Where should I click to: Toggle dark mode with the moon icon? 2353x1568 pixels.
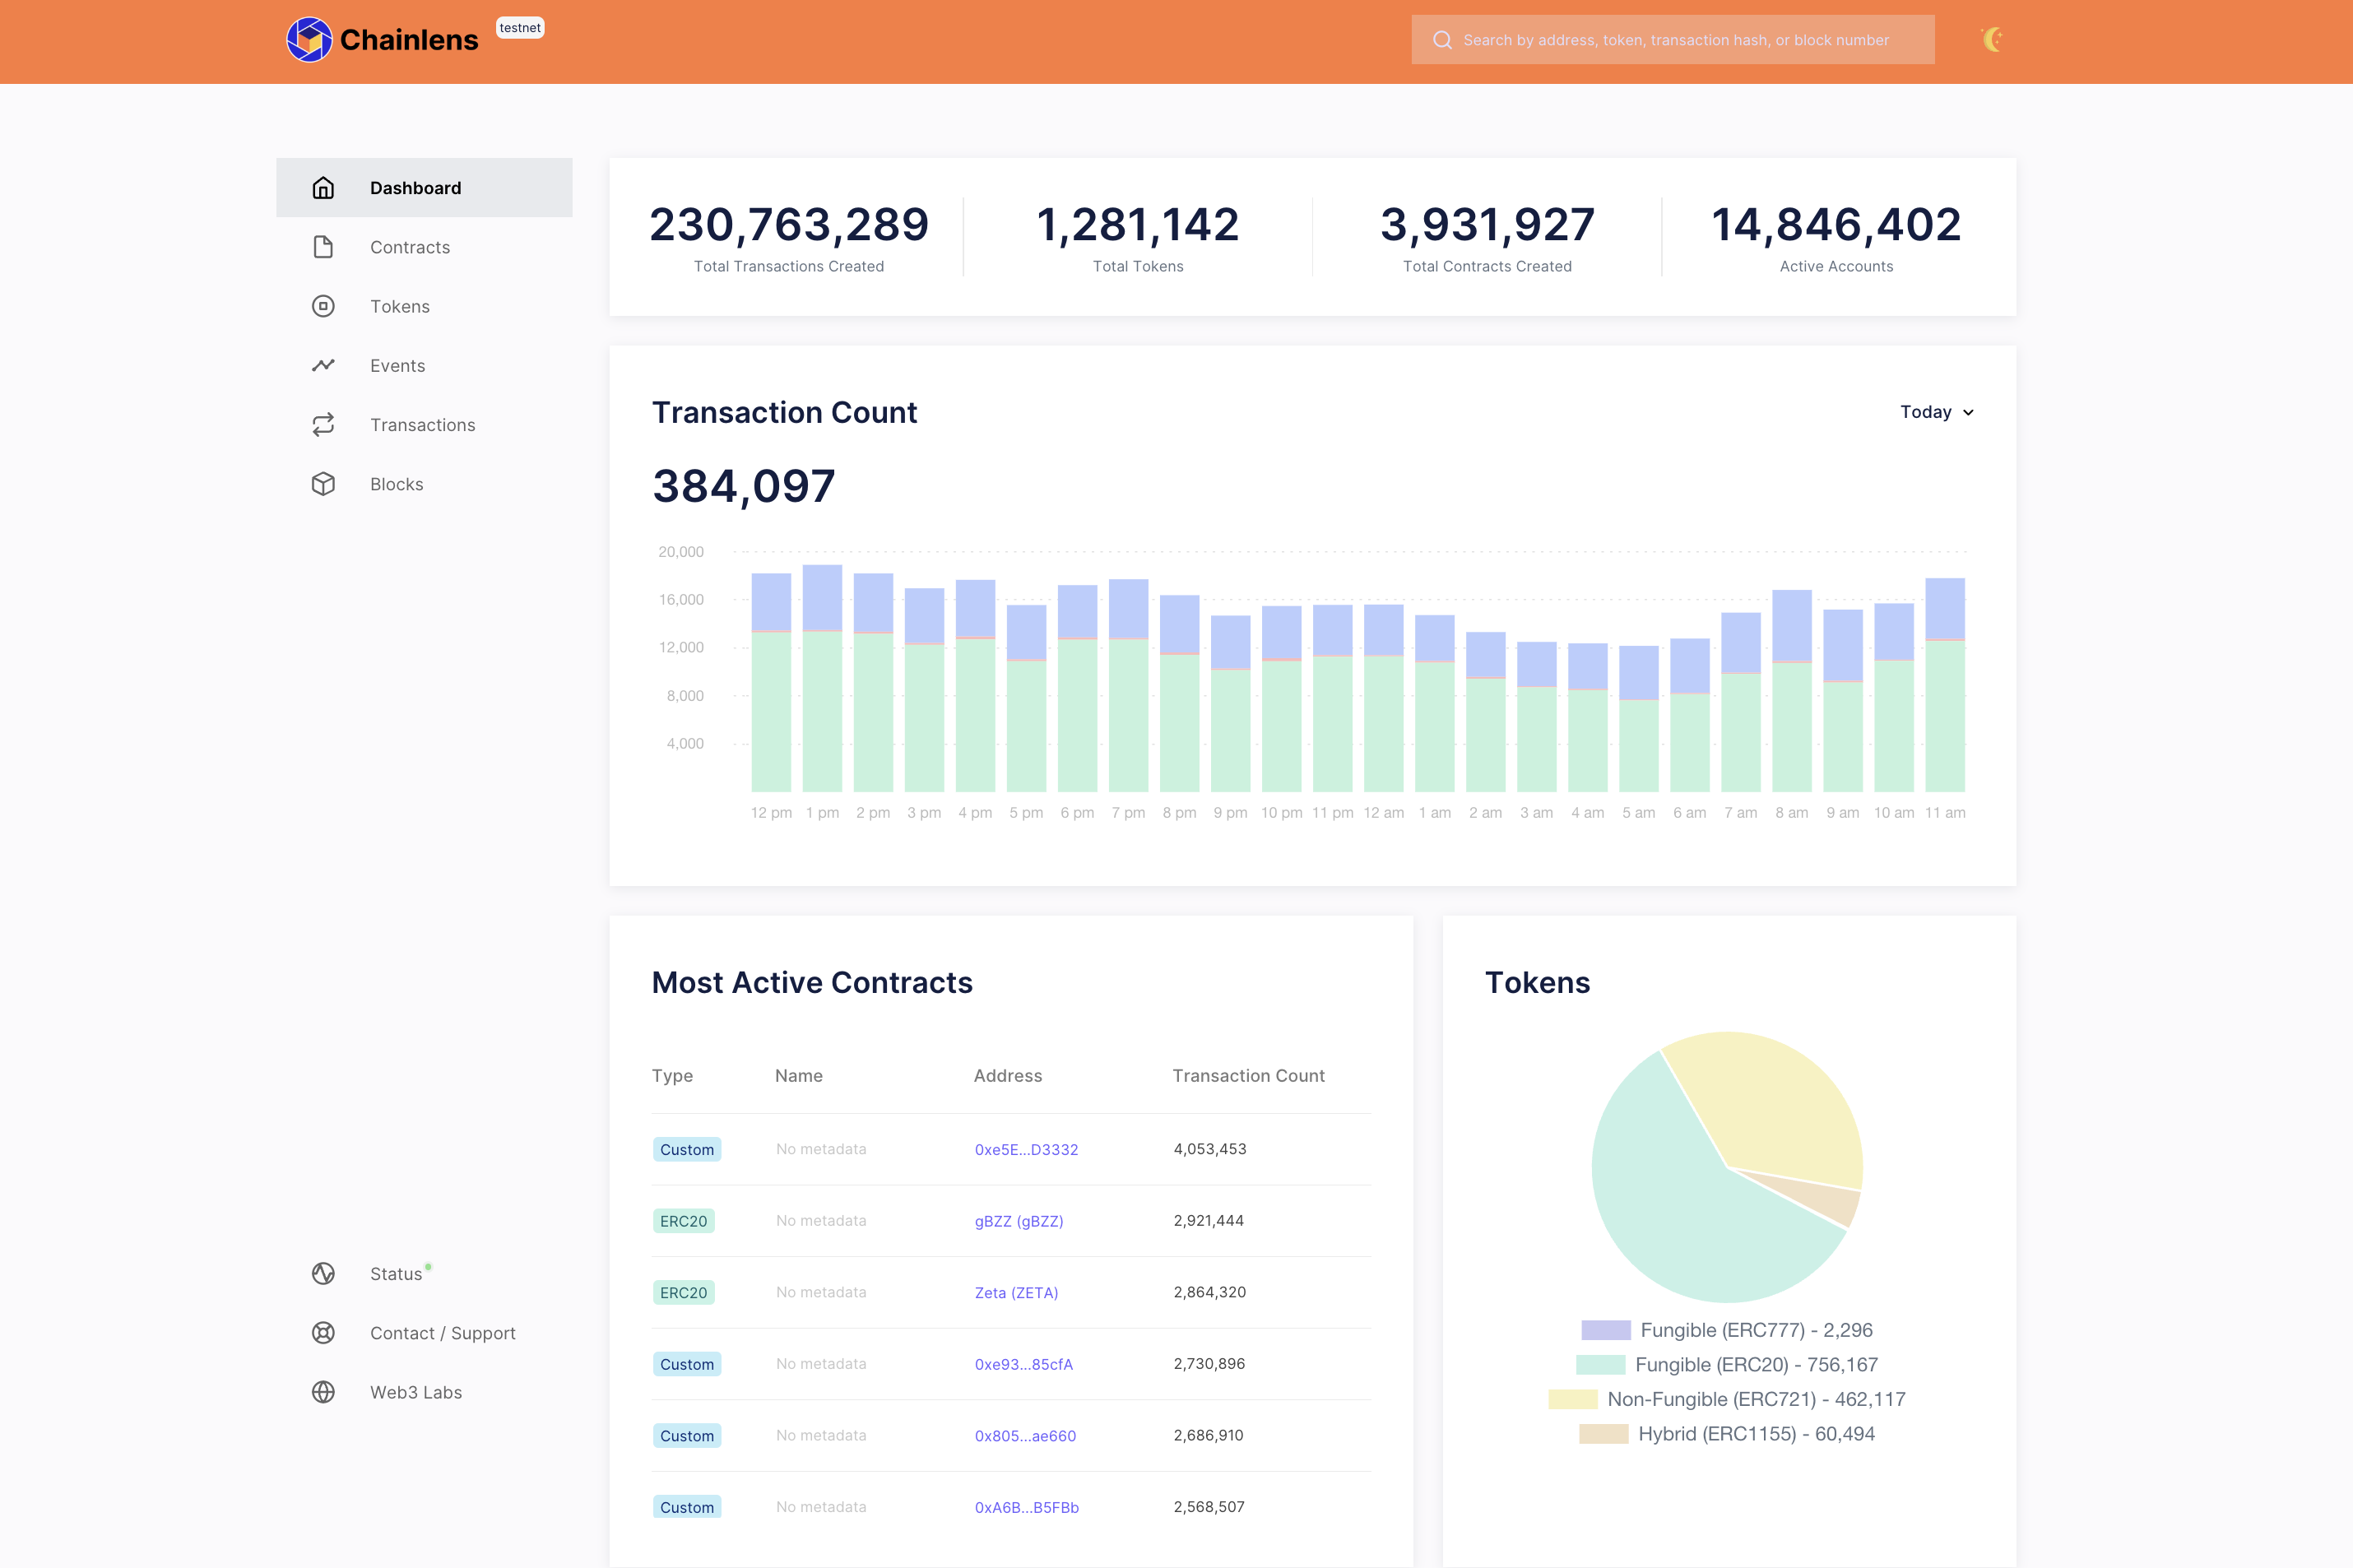pos(1991,40)
